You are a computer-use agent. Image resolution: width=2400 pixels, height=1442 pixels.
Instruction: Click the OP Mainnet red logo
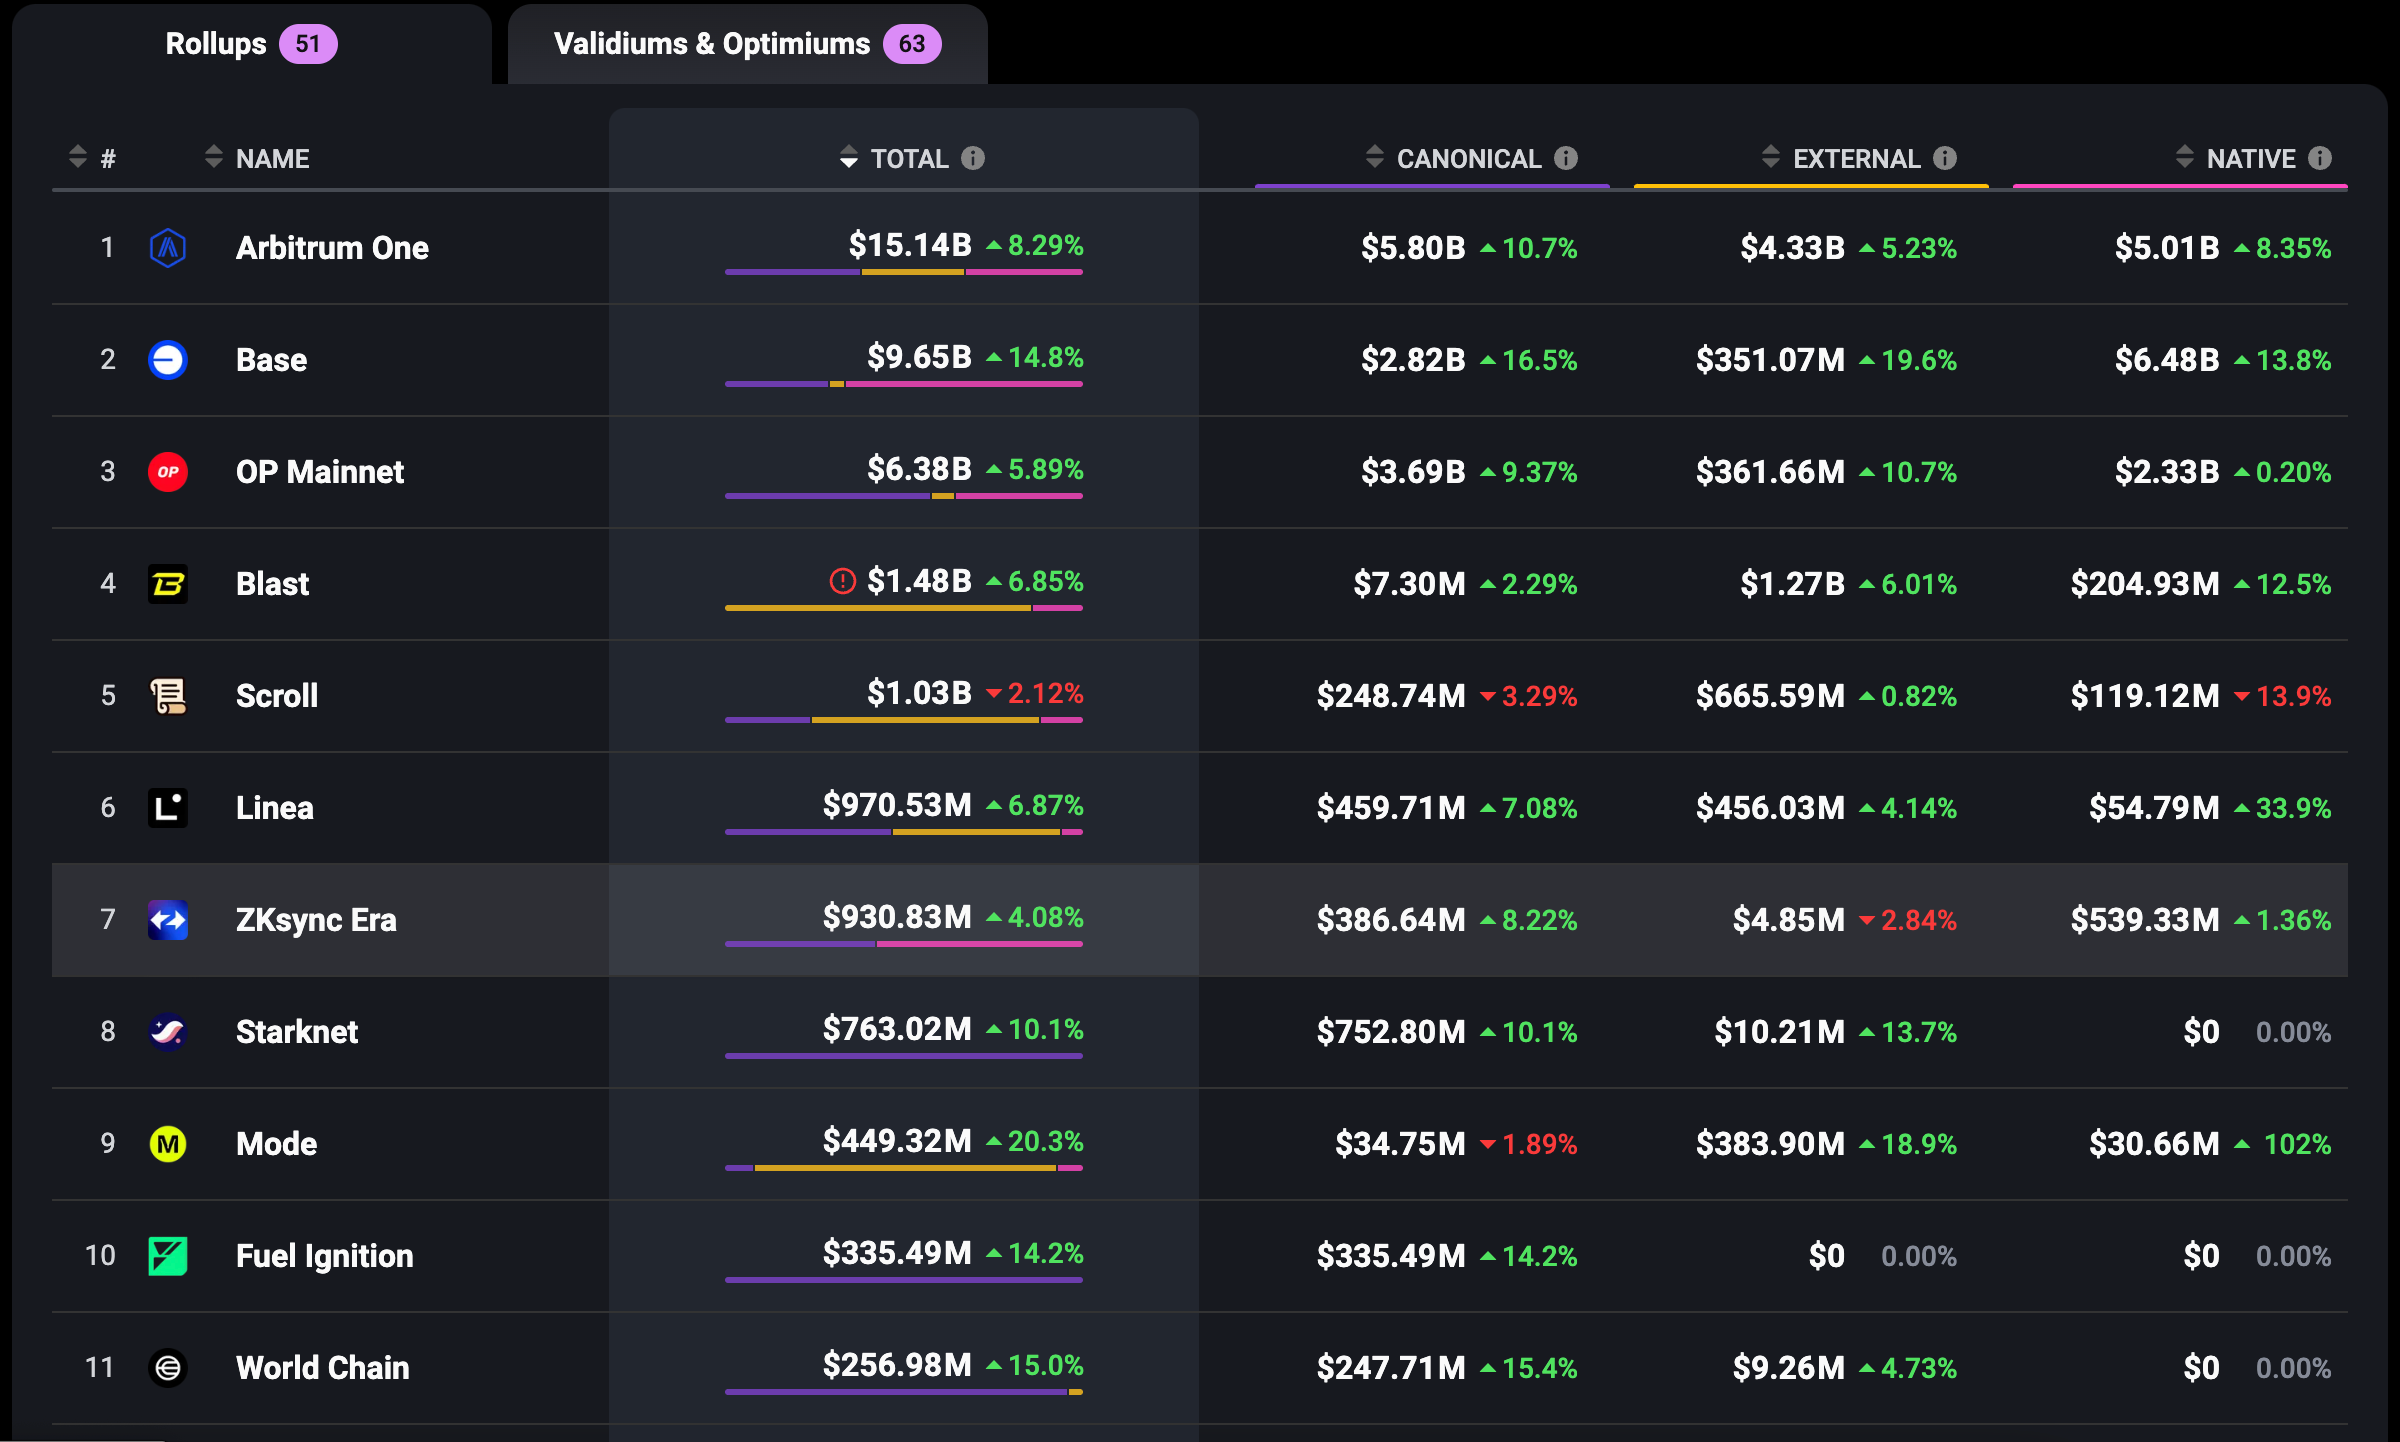point(168,471)
